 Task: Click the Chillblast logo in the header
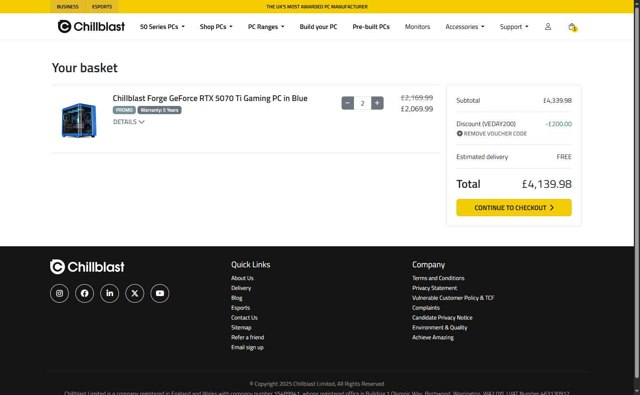[91, 27]
